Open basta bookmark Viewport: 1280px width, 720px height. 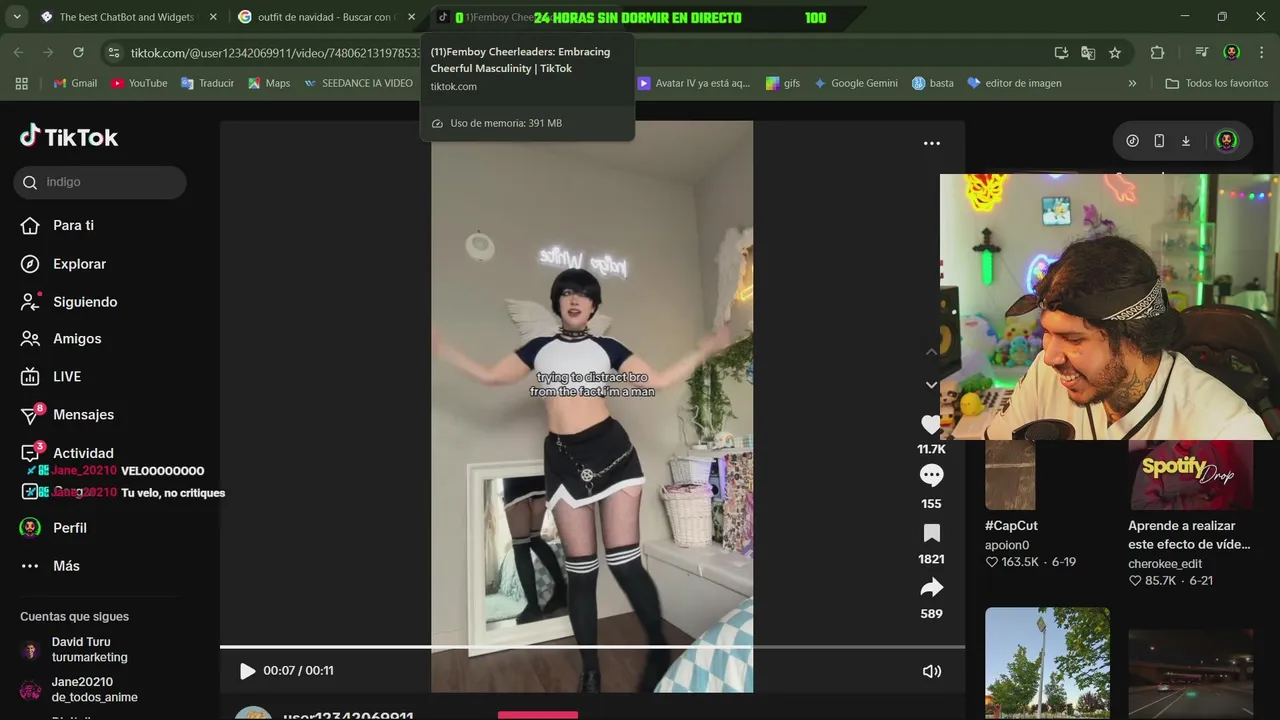point(933,83)
